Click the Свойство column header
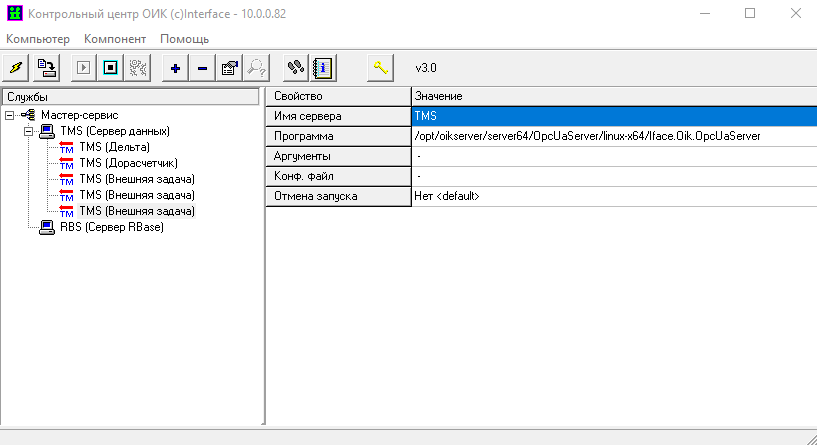This screenshot has width=817, height=445. (338, 96)
